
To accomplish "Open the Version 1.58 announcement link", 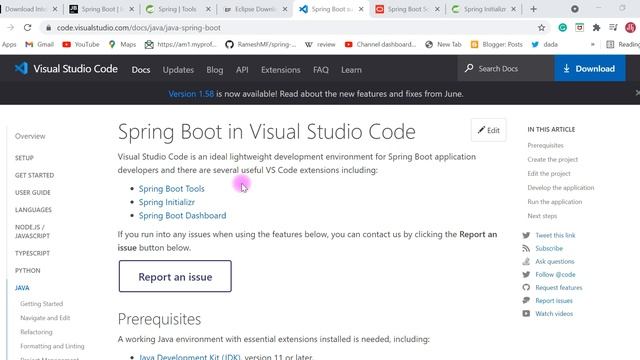I will tap(191, 93).
